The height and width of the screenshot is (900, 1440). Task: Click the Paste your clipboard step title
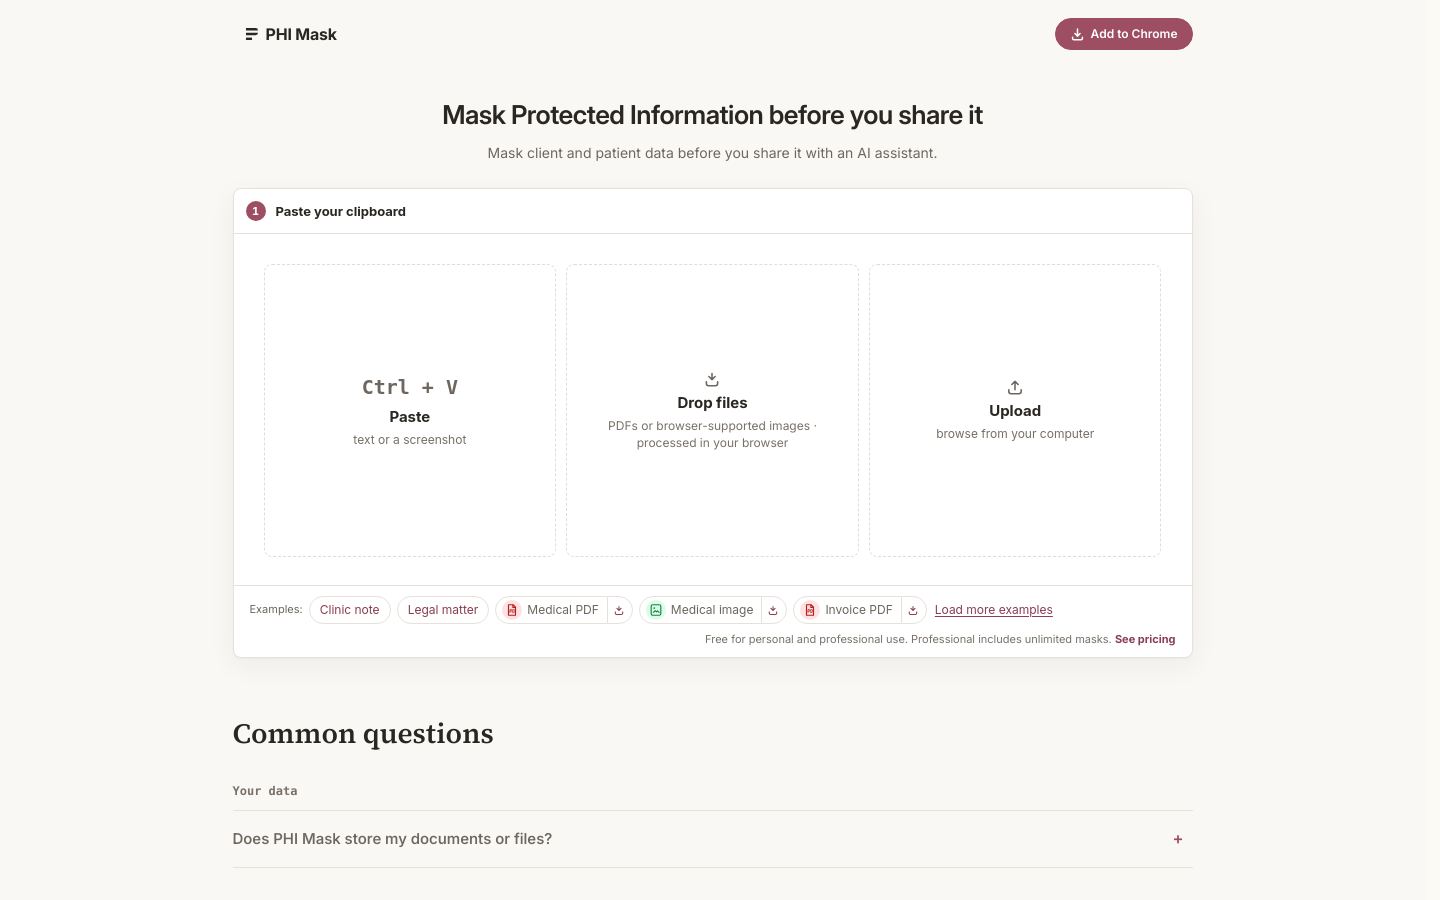point(340,211)
